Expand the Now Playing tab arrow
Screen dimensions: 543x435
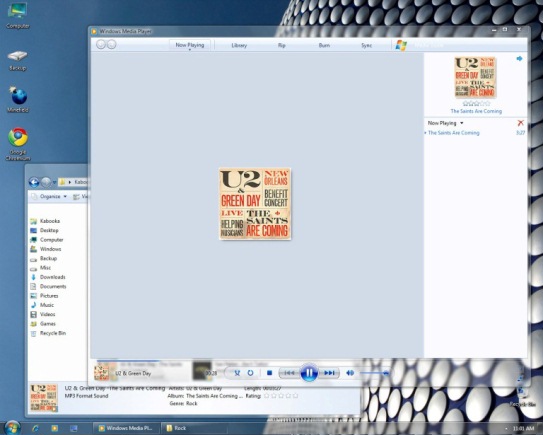(x=189, y=50)
